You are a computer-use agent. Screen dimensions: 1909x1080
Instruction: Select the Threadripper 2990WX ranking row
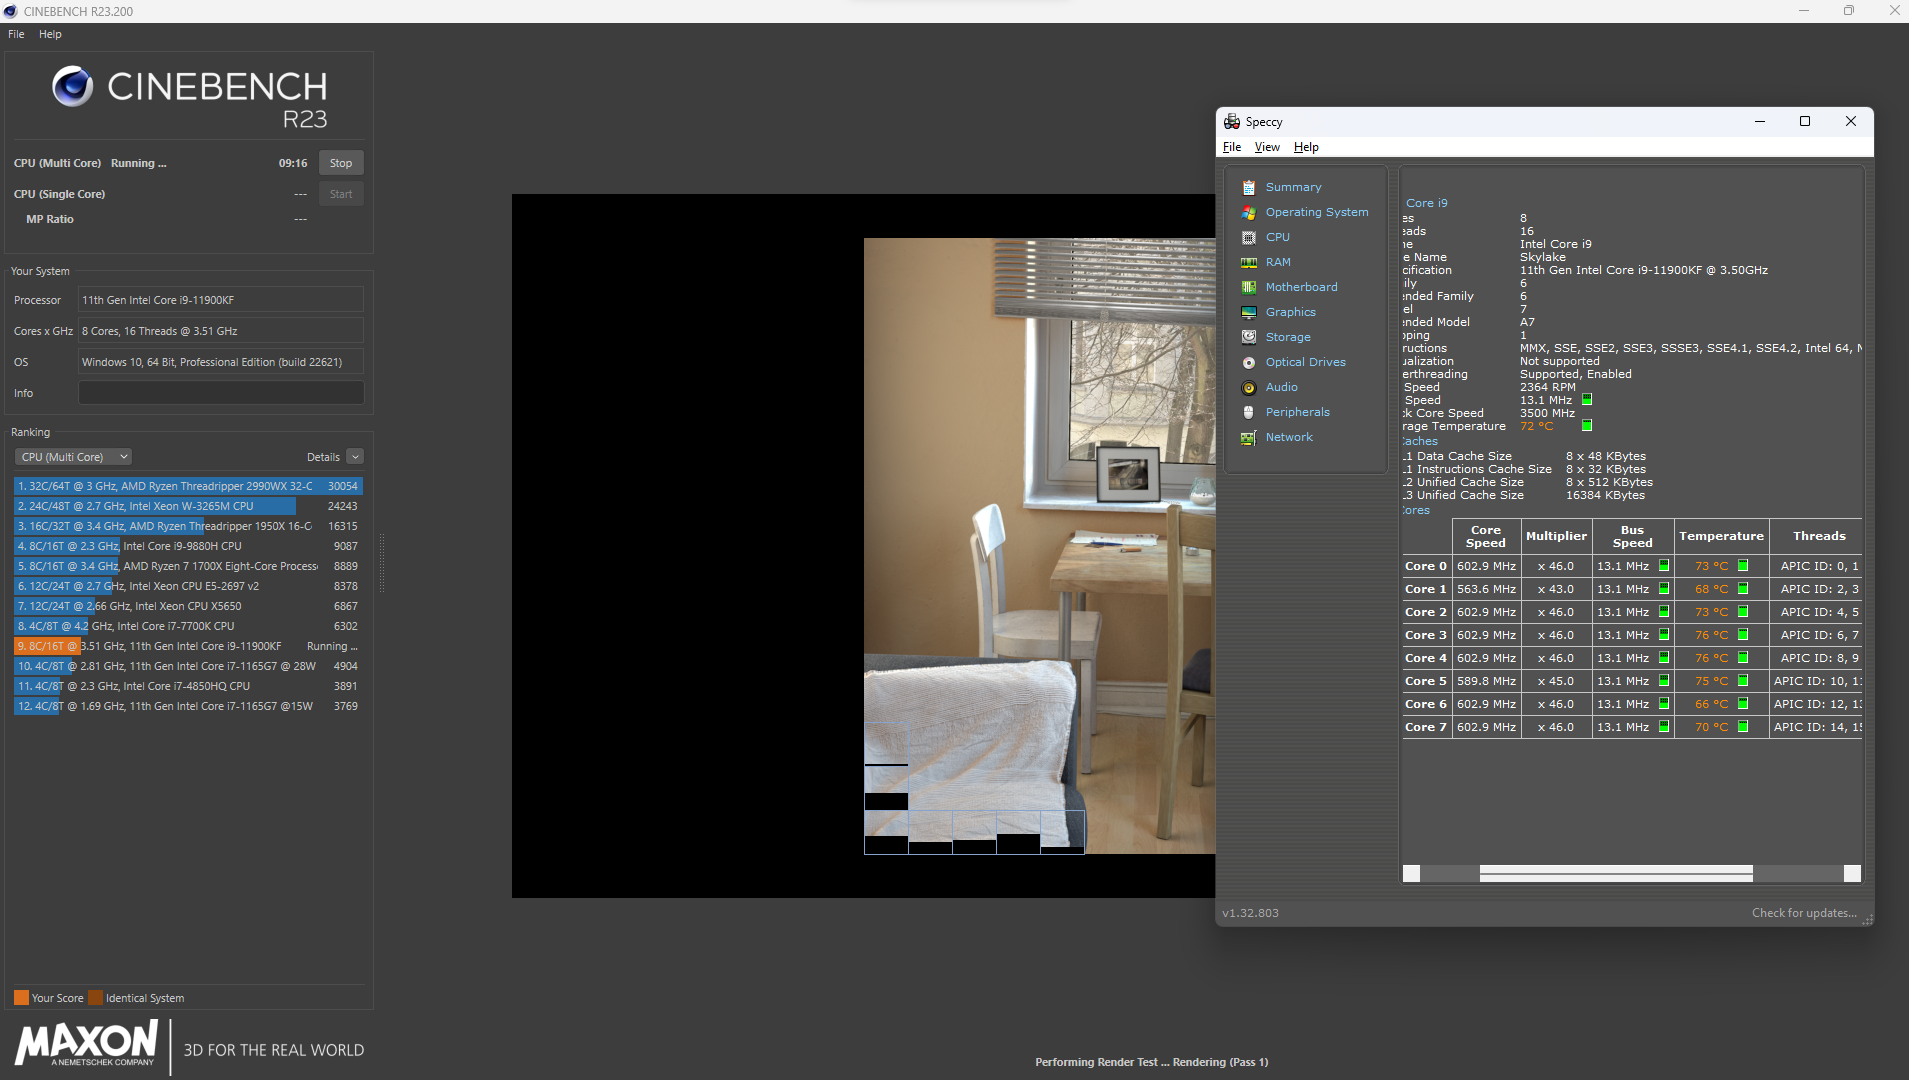tap(188, 486)
